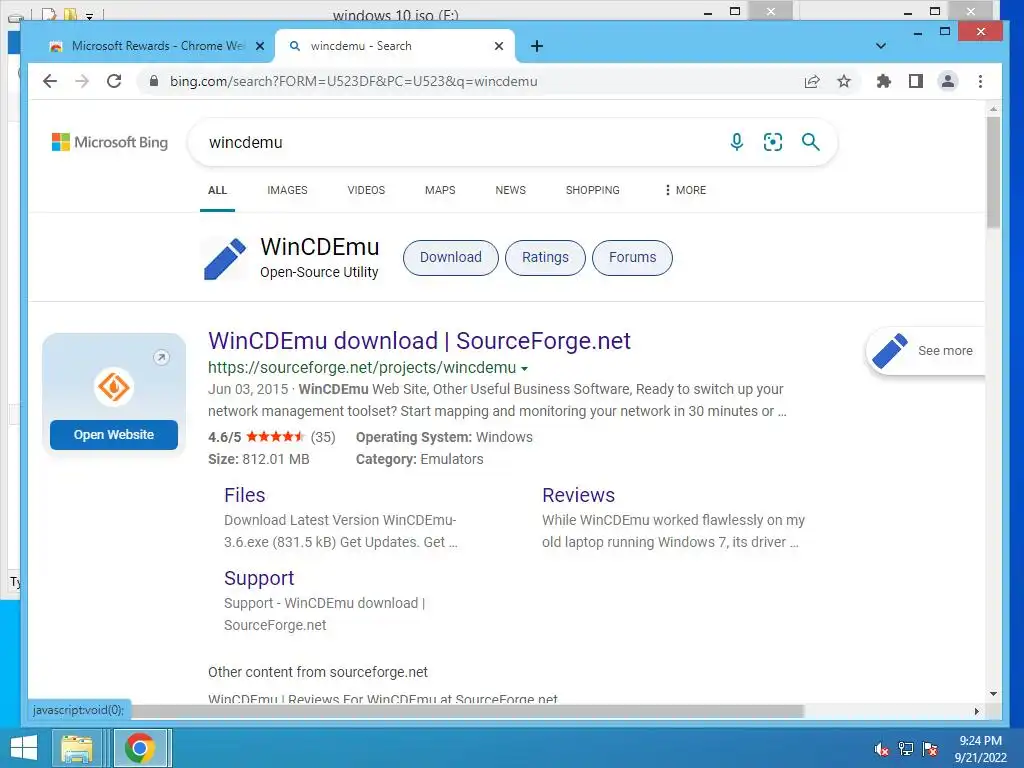Open Chrome tab search chevron

pos(880,46)
